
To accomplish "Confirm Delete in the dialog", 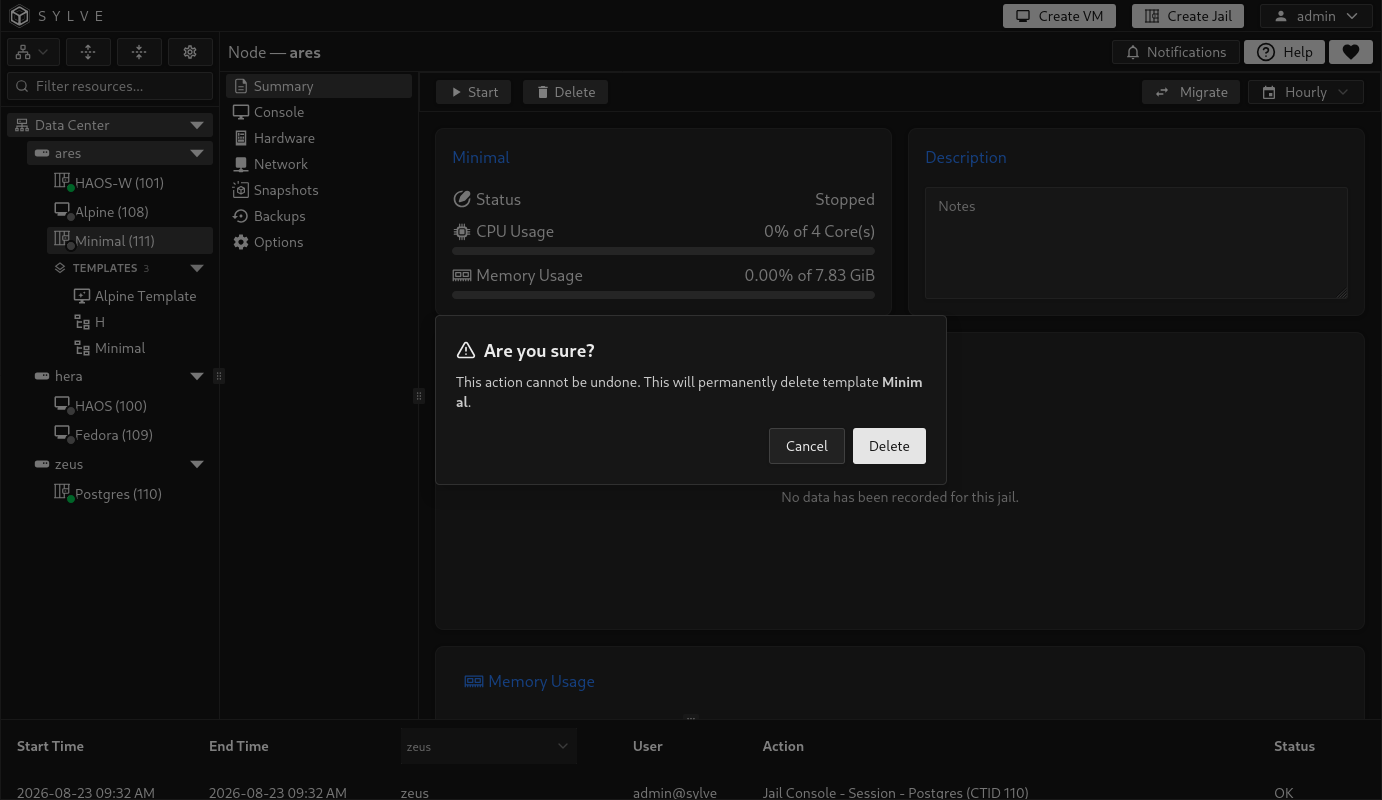I will [x=889, y=446].
